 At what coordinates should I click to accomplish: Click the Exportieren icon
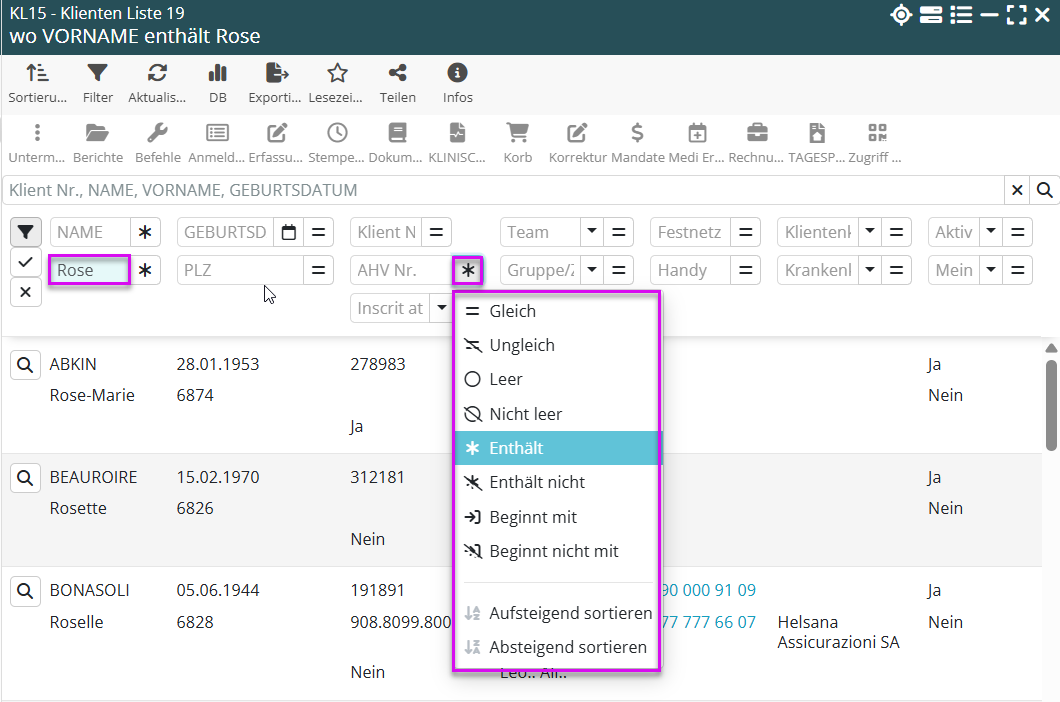click(x=276, y=74)
